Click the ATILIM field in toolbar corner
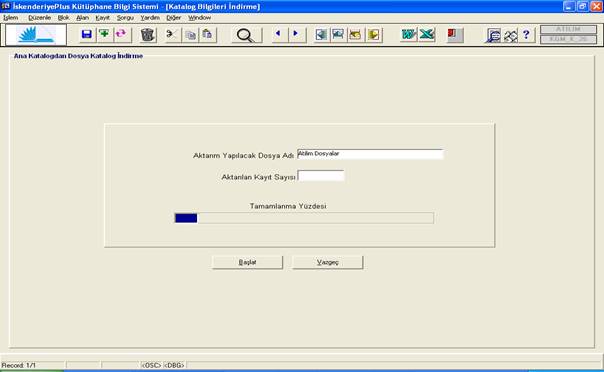Viewport: 604px width, 372px height. pos(569,29)
